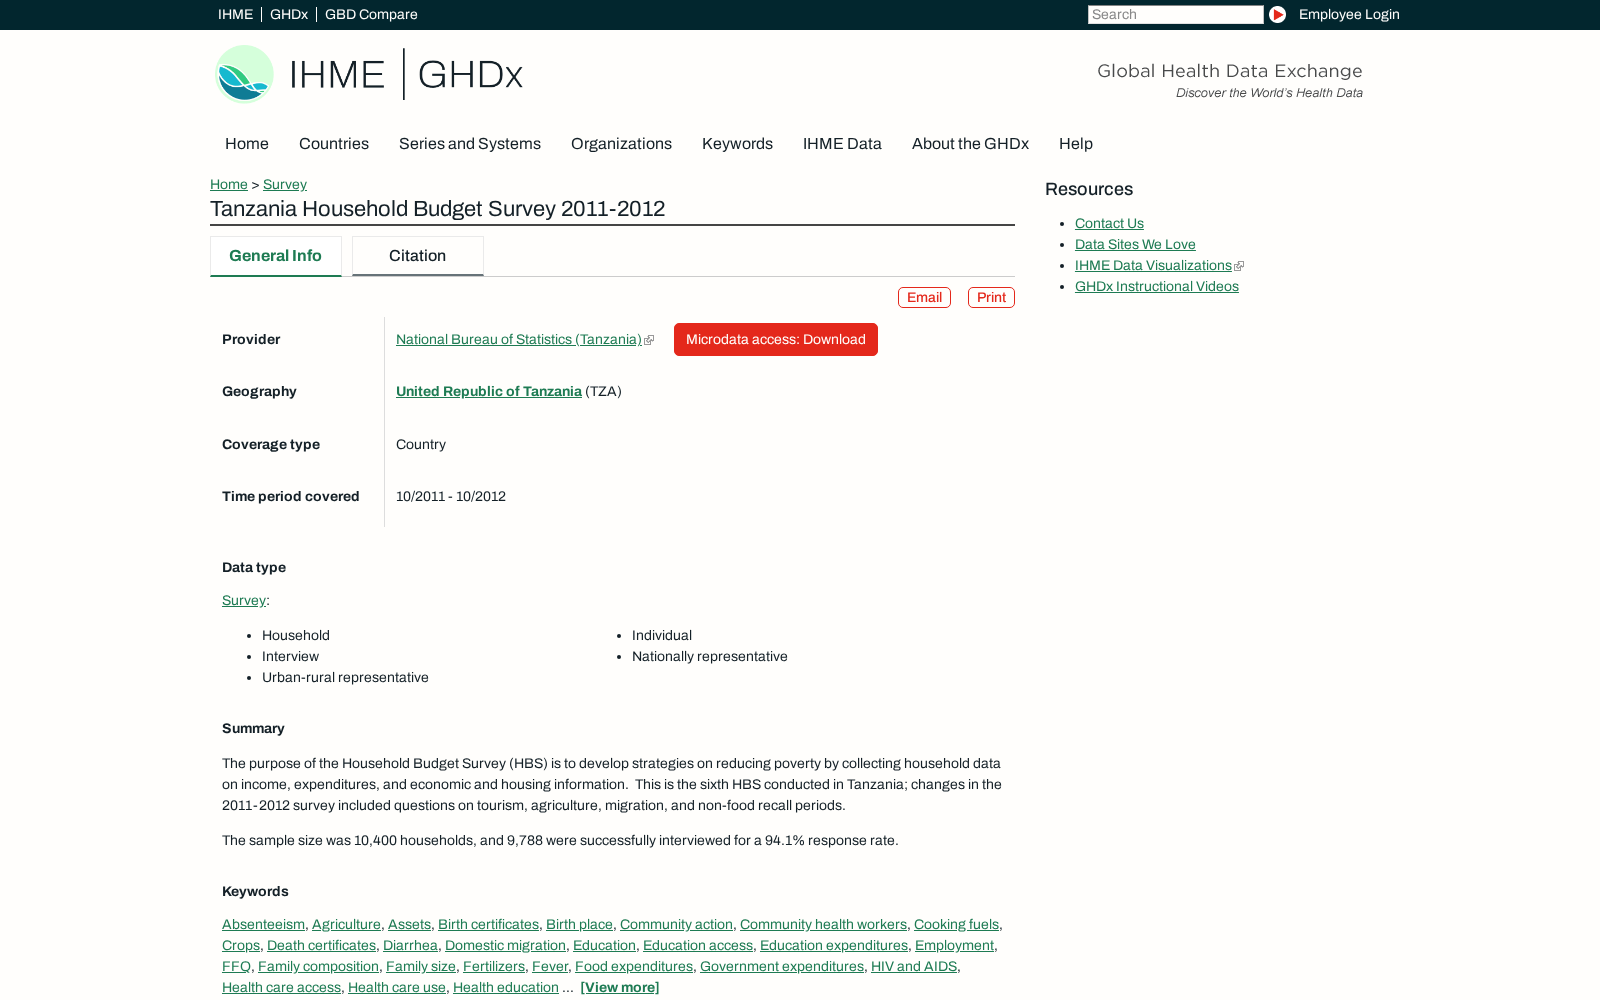
Task: Open Contact Us resource link
Action: (1109, 224)
